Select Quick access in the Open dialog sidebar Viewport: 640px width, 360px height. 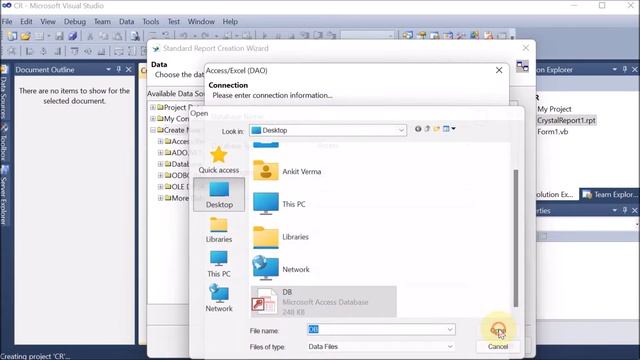[x=219, y=160]
